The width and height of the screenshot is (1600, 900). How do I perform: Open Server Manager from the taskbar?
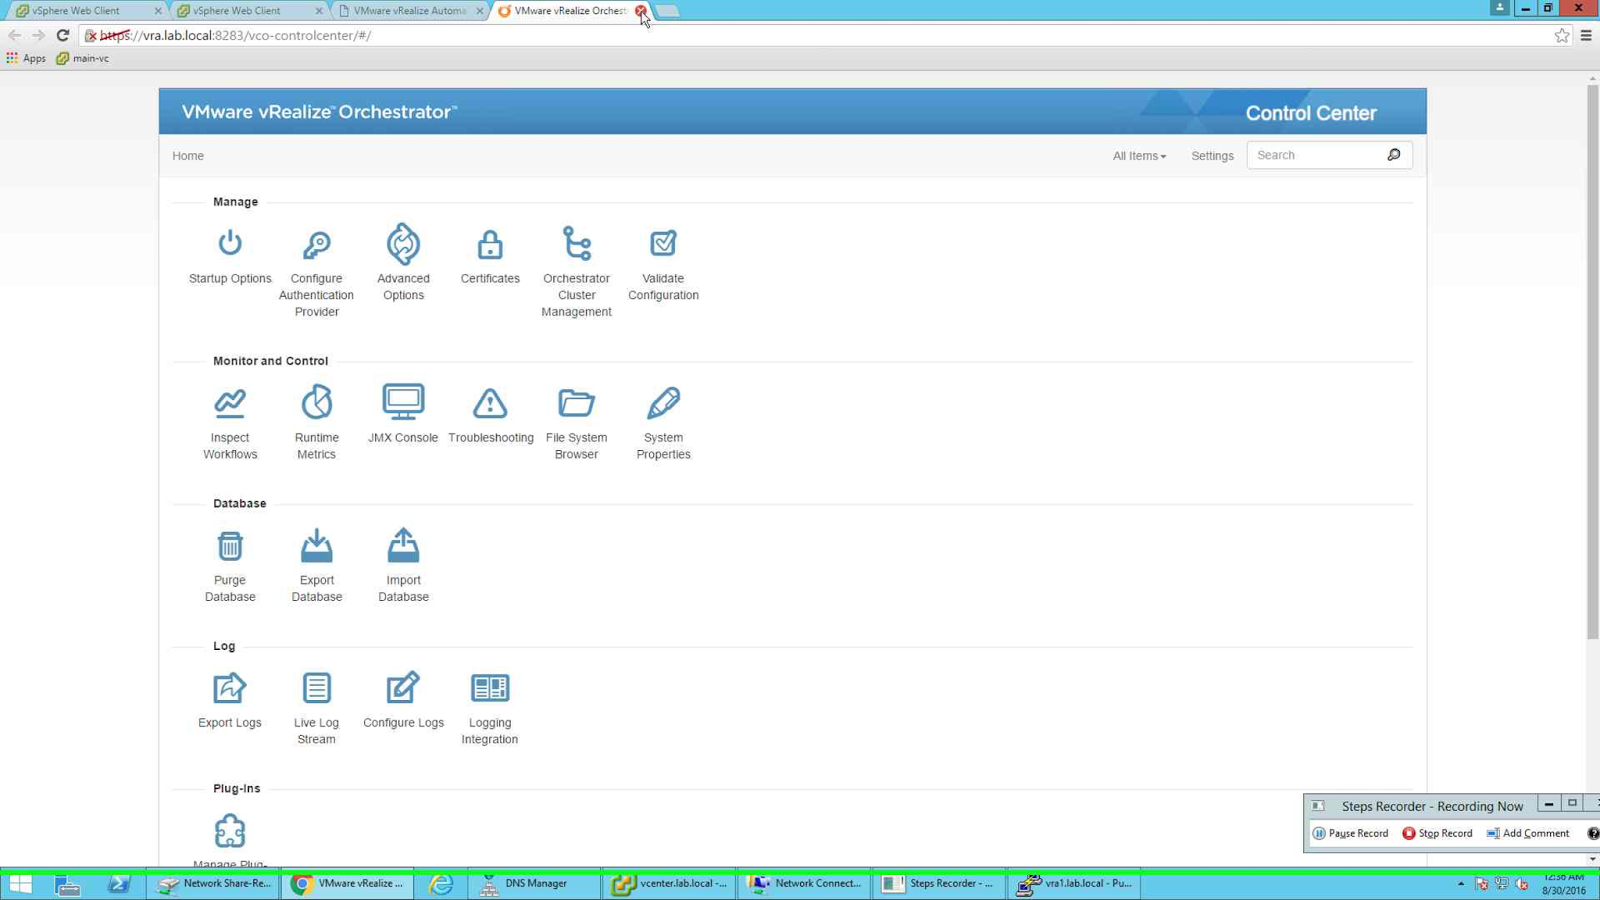68,884
